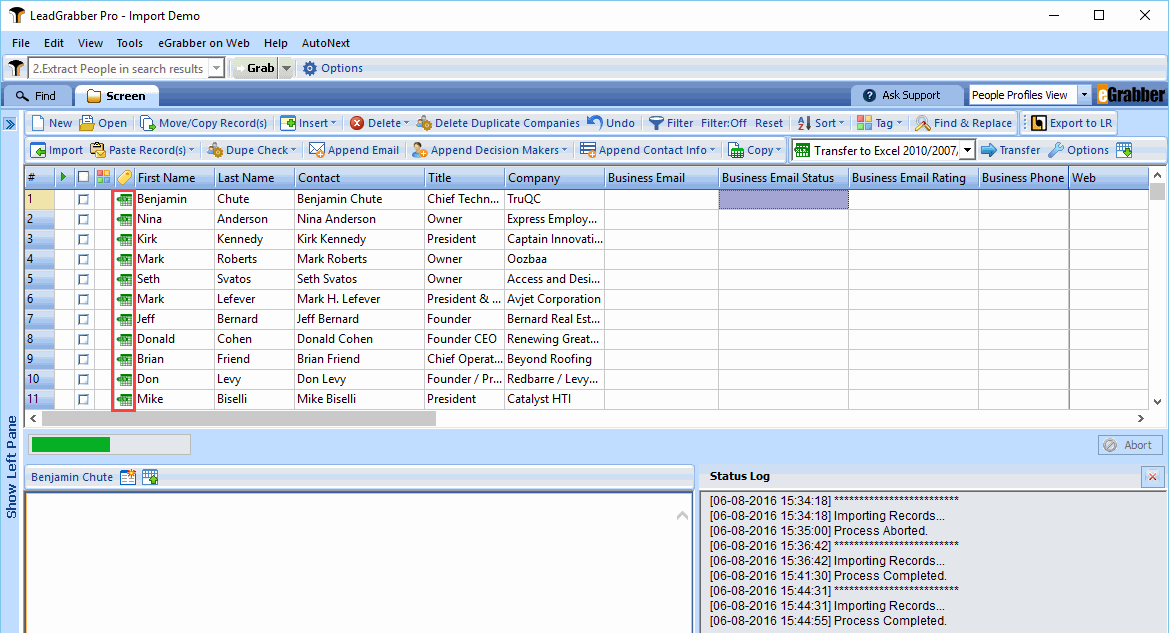Run the Append Email tool
Screen dimensions: 1169x633
point(354,150)
